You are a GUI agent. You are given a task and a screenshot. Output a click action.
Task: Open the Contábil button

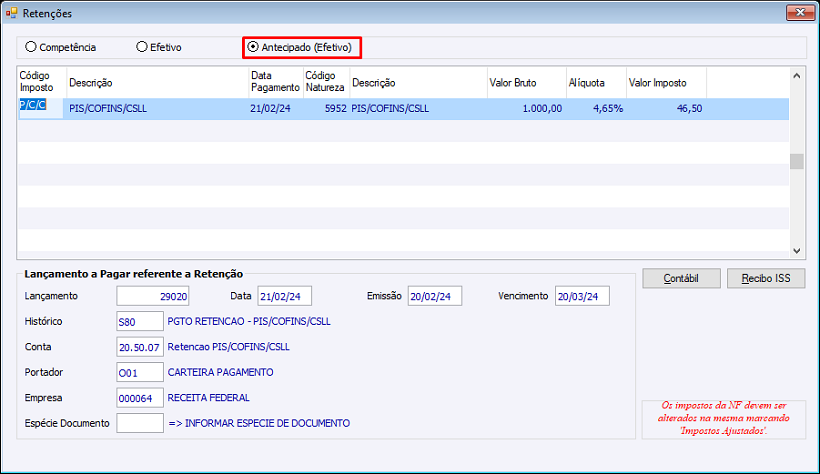[681, 278]
